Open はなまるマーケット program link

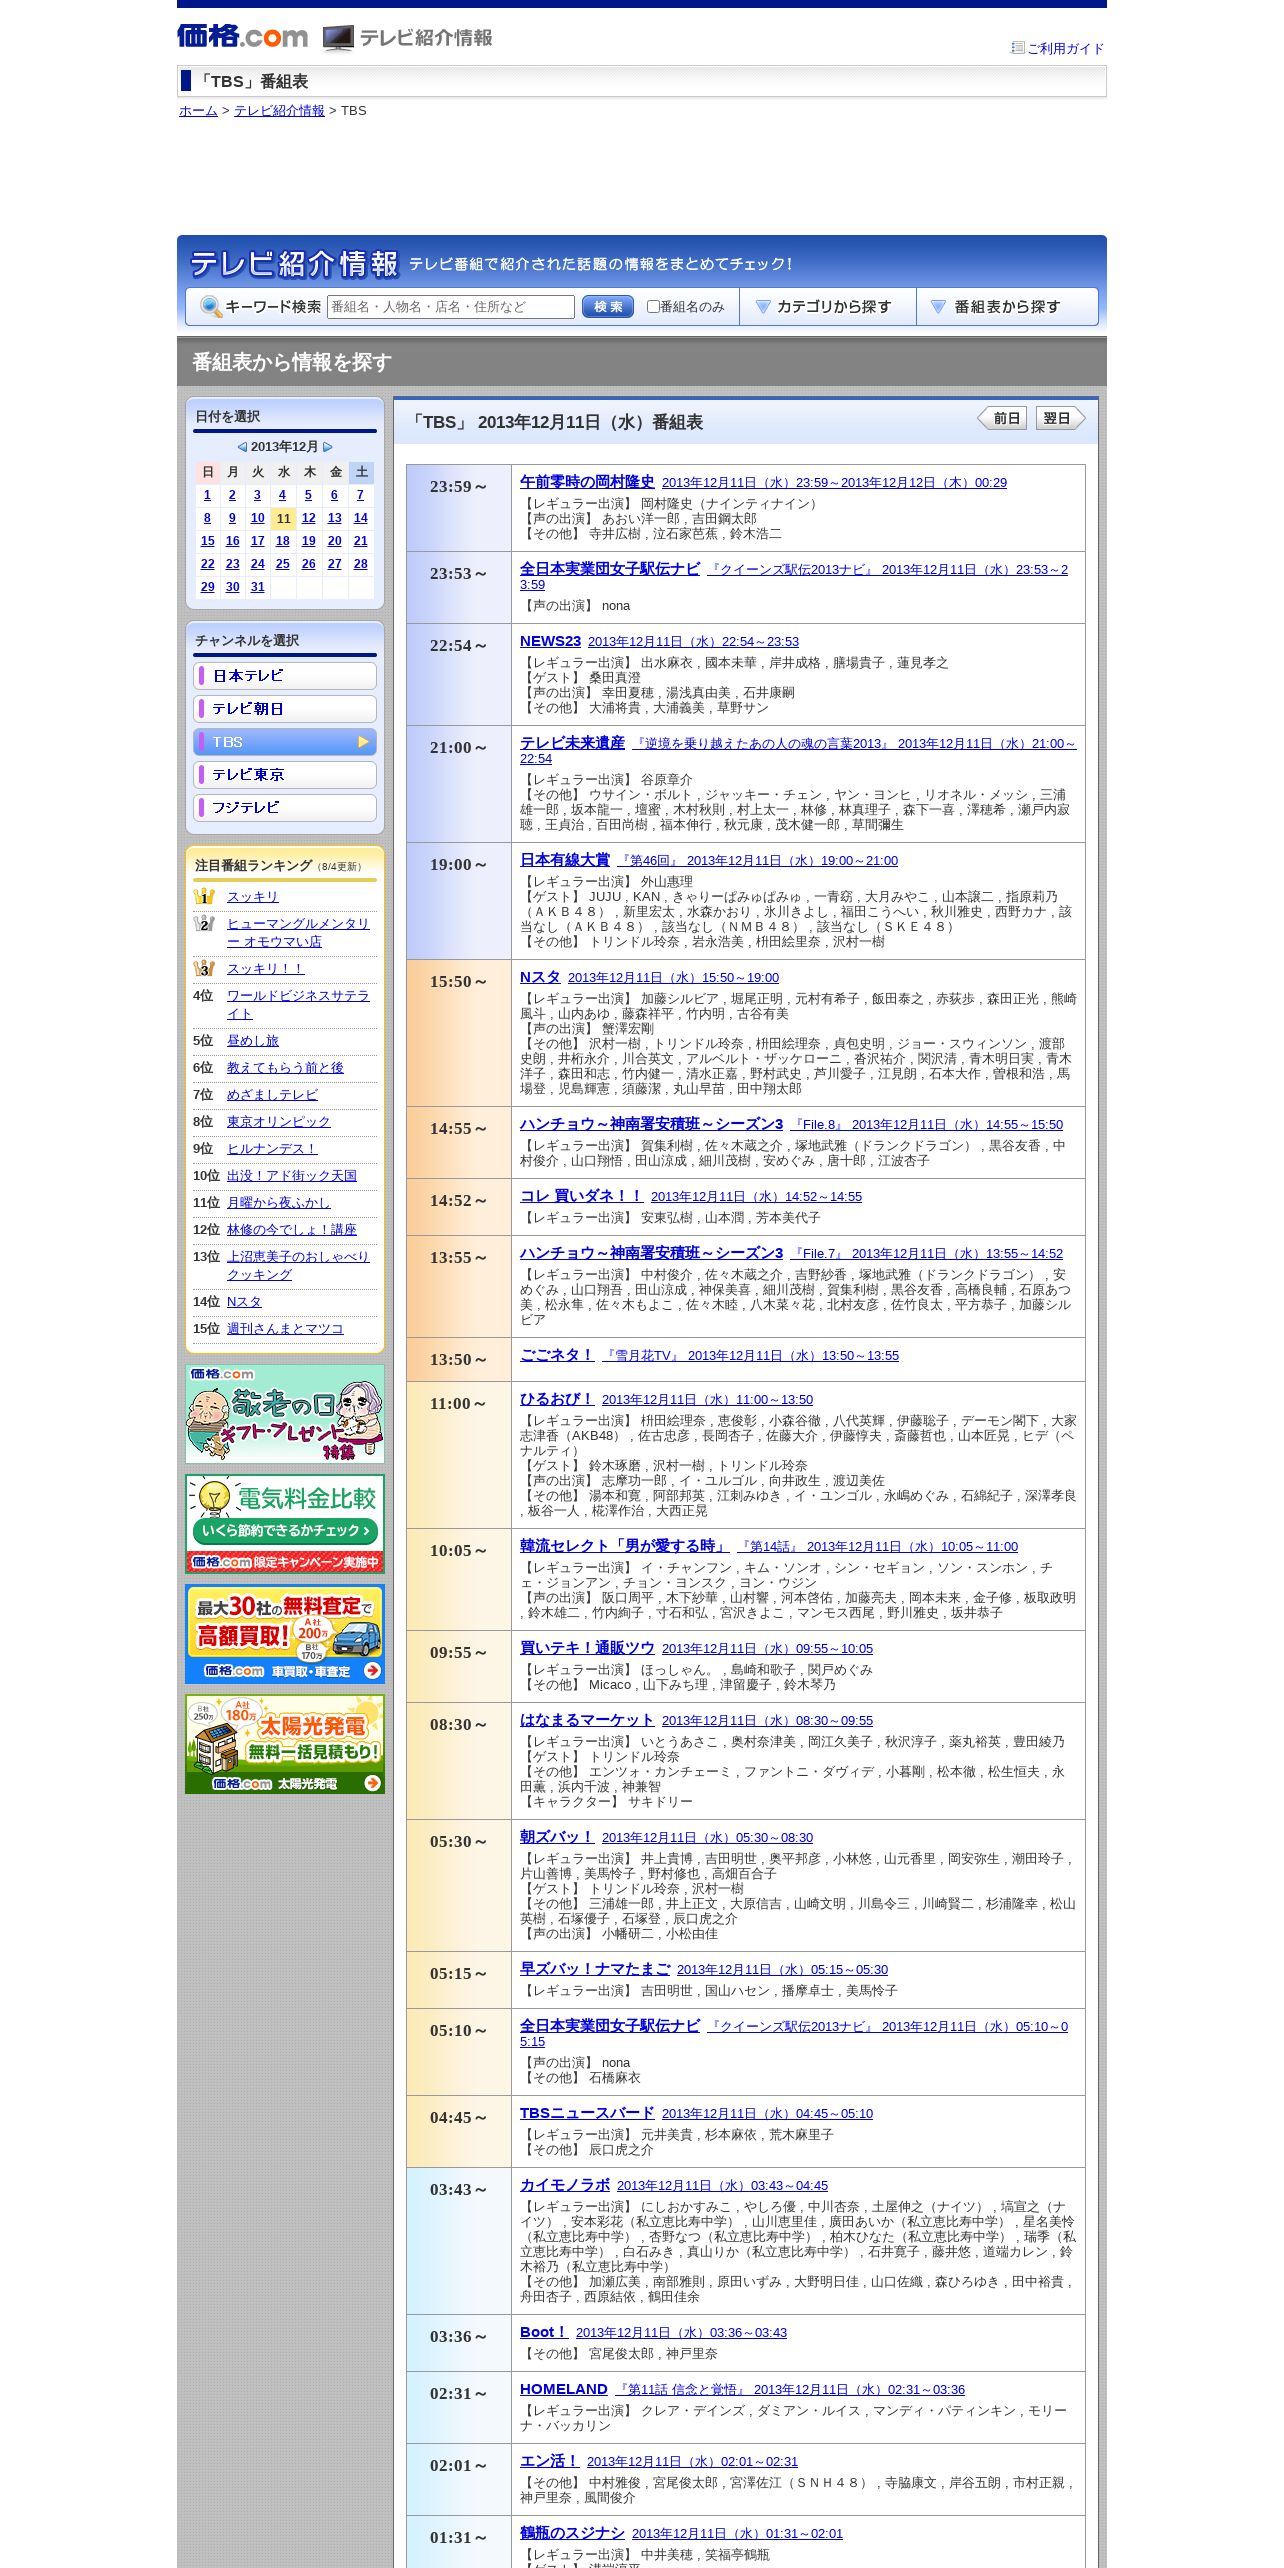point(587,1720)
